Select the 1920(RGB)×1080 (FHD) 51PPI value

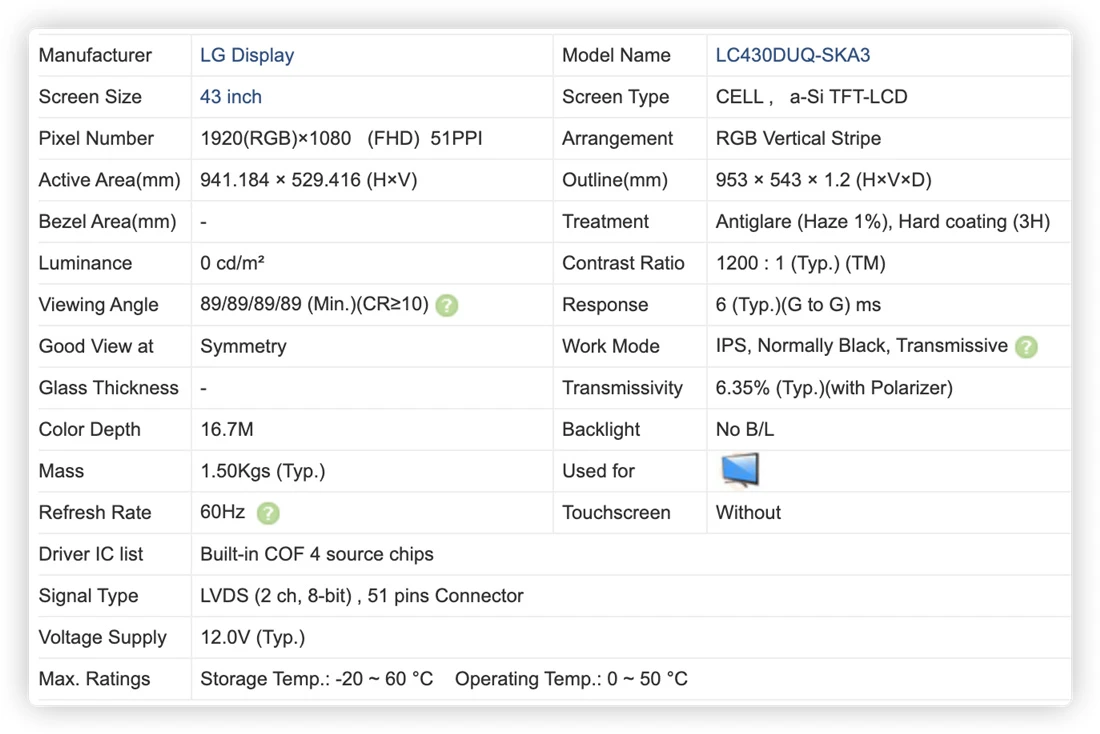[x=341, y=138]
